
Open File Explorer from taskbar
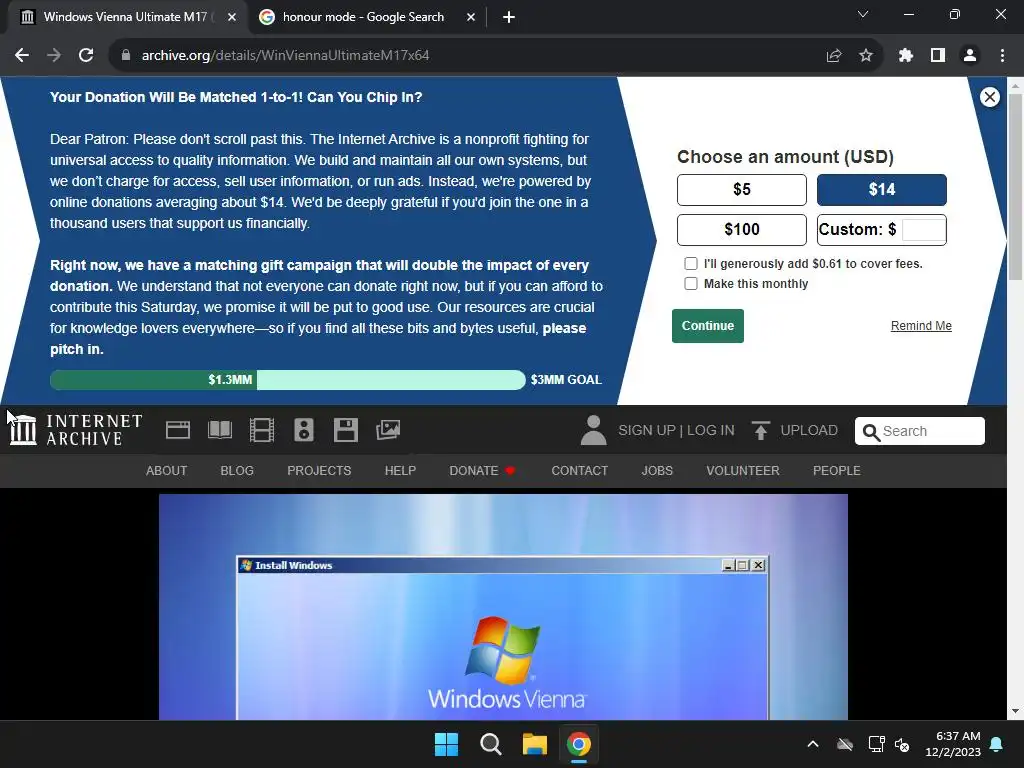pyautogui.click(x=534, y=744)
